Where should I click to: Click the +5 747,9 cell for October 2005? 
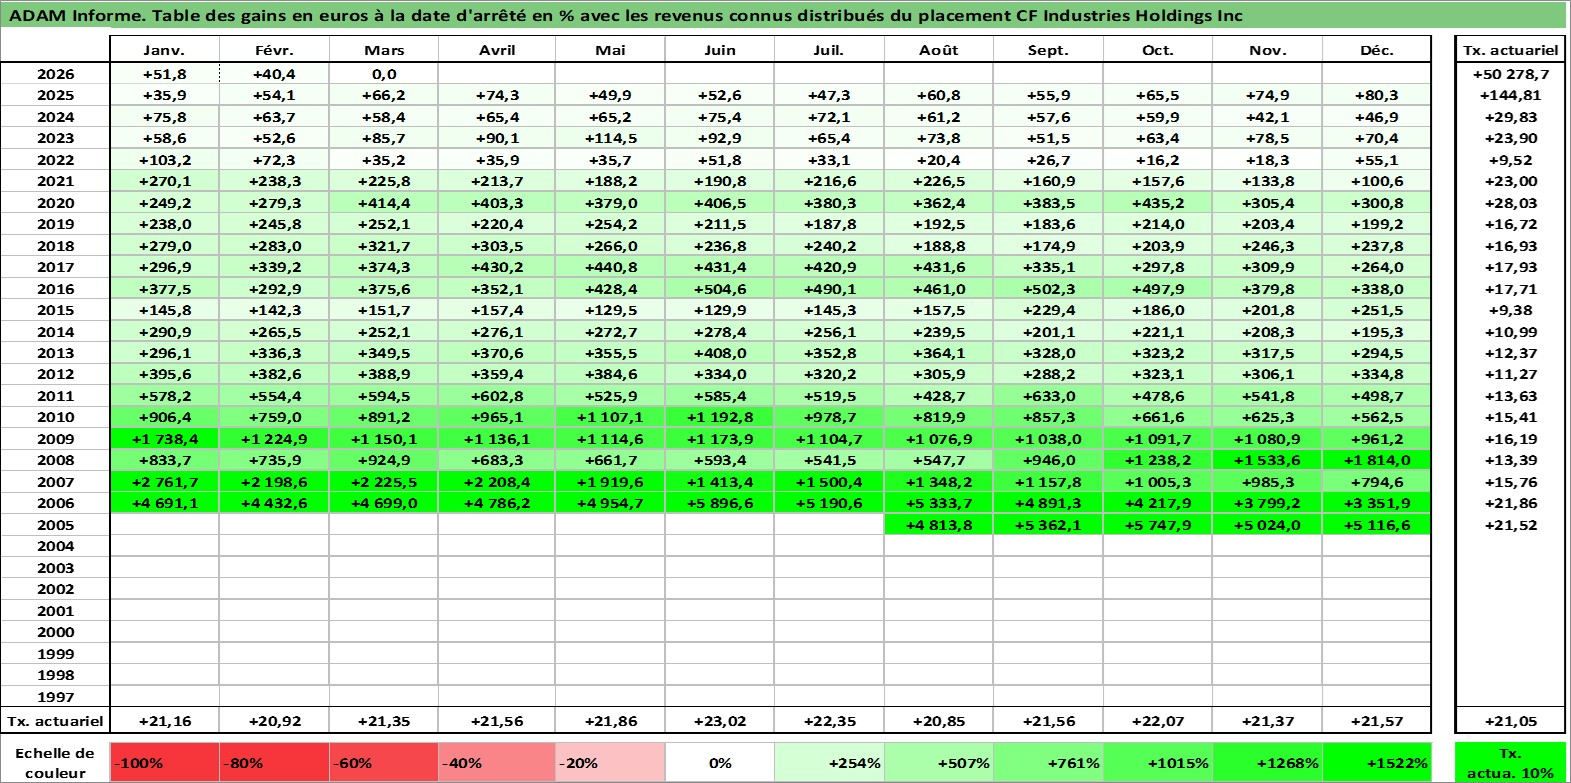click(x=1158, y=525)
